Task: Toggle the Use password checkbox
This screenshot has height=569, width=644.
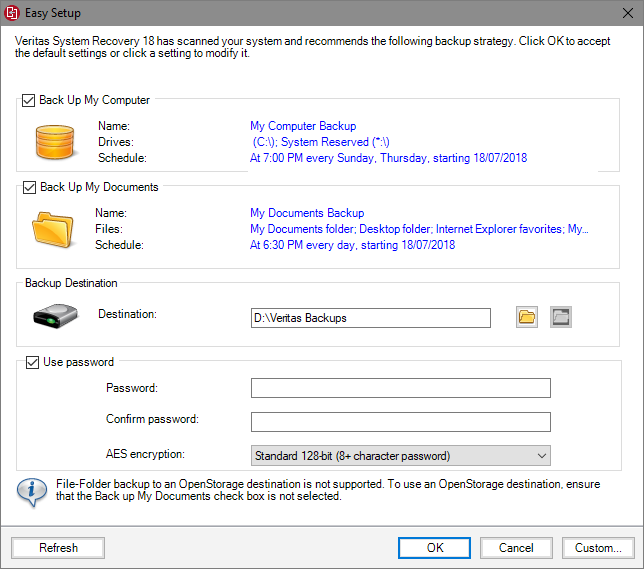Action: coord(32,362)
